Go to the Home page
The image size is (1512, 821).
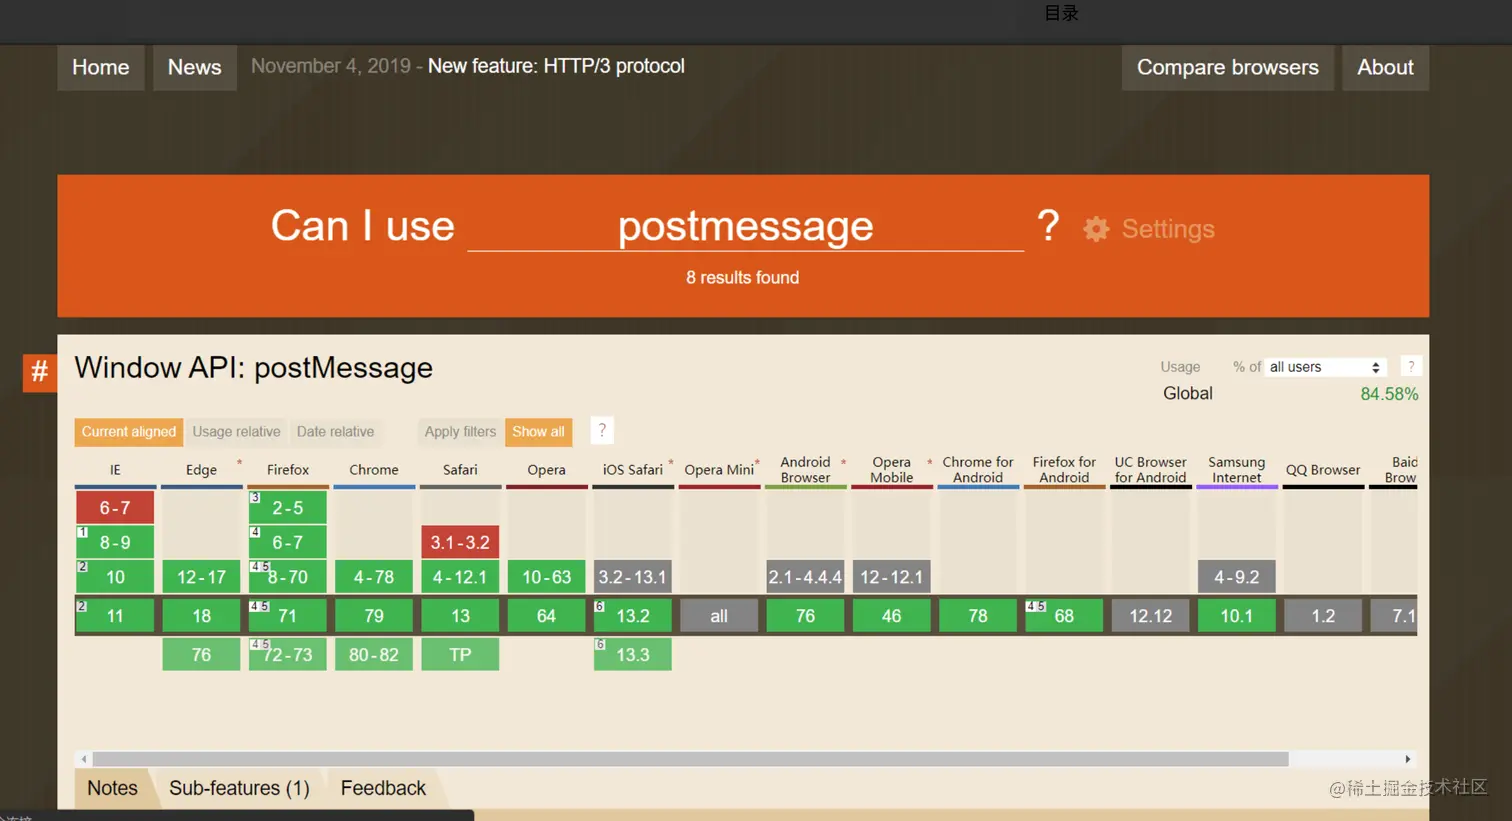pos(101,67)
